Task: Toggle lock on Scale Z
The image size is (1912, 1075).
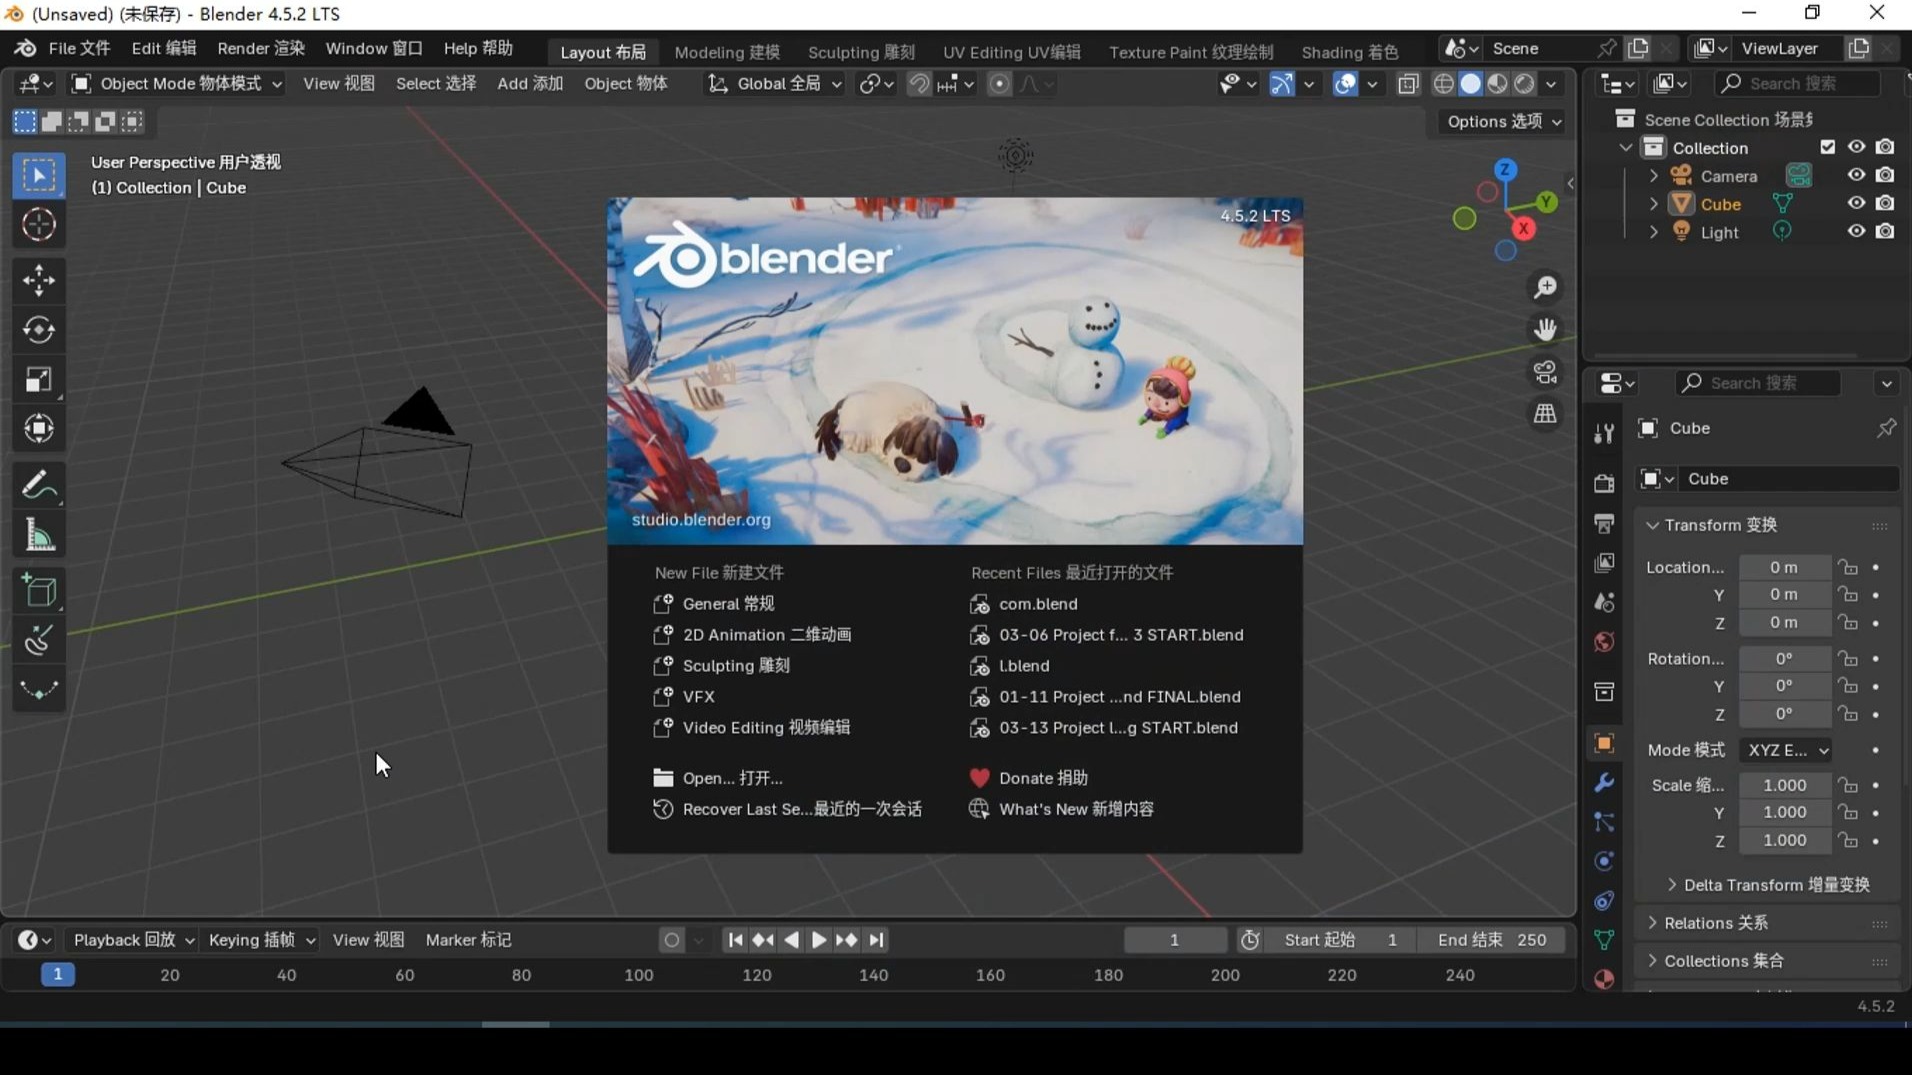Action: pos(1848,841)
